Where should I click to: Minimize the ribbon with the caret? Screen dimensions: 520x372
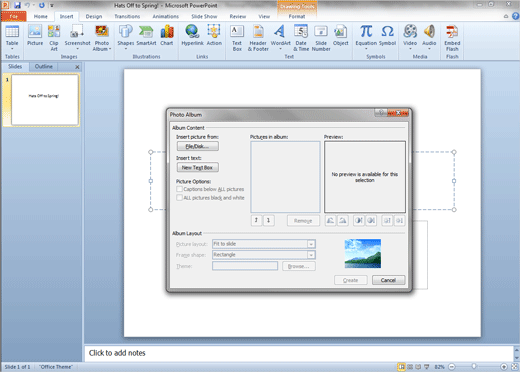[506, 16]
